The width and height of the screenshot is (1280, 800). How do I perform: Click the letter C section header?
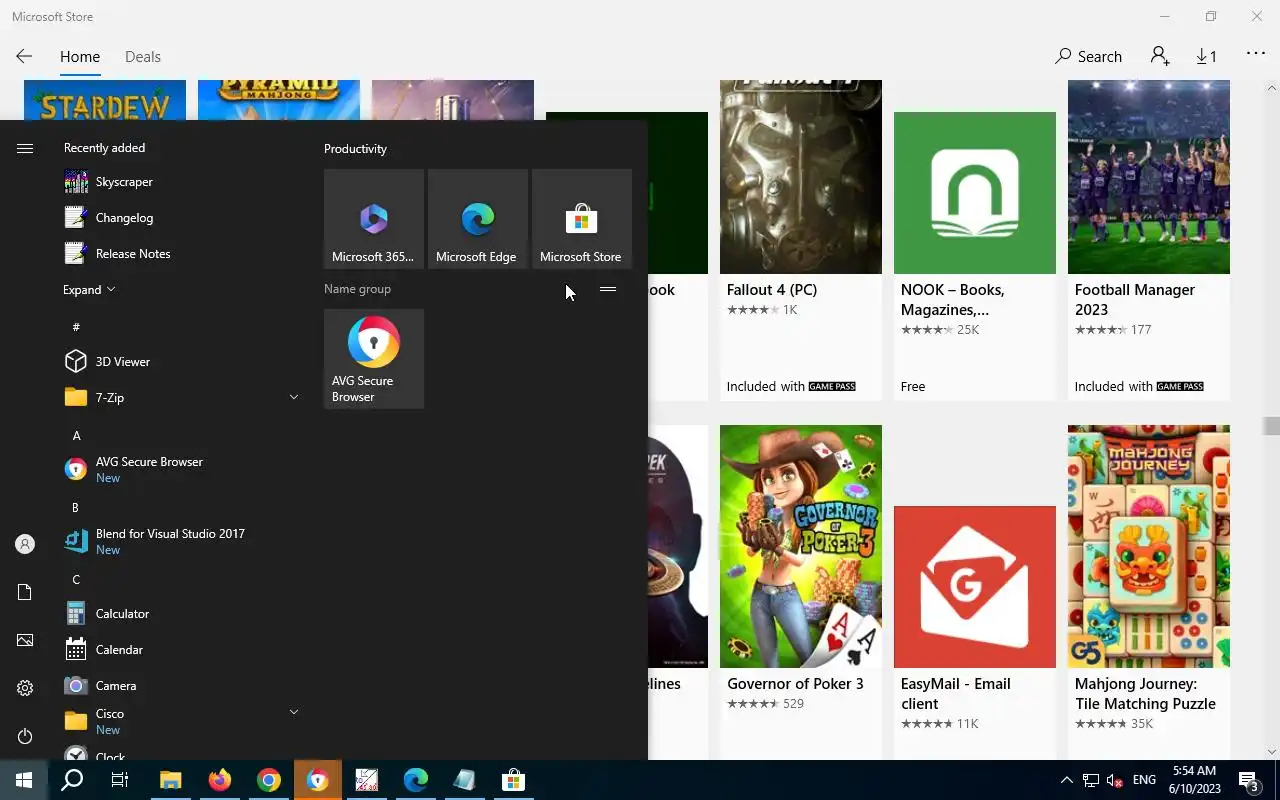[76, 580]
